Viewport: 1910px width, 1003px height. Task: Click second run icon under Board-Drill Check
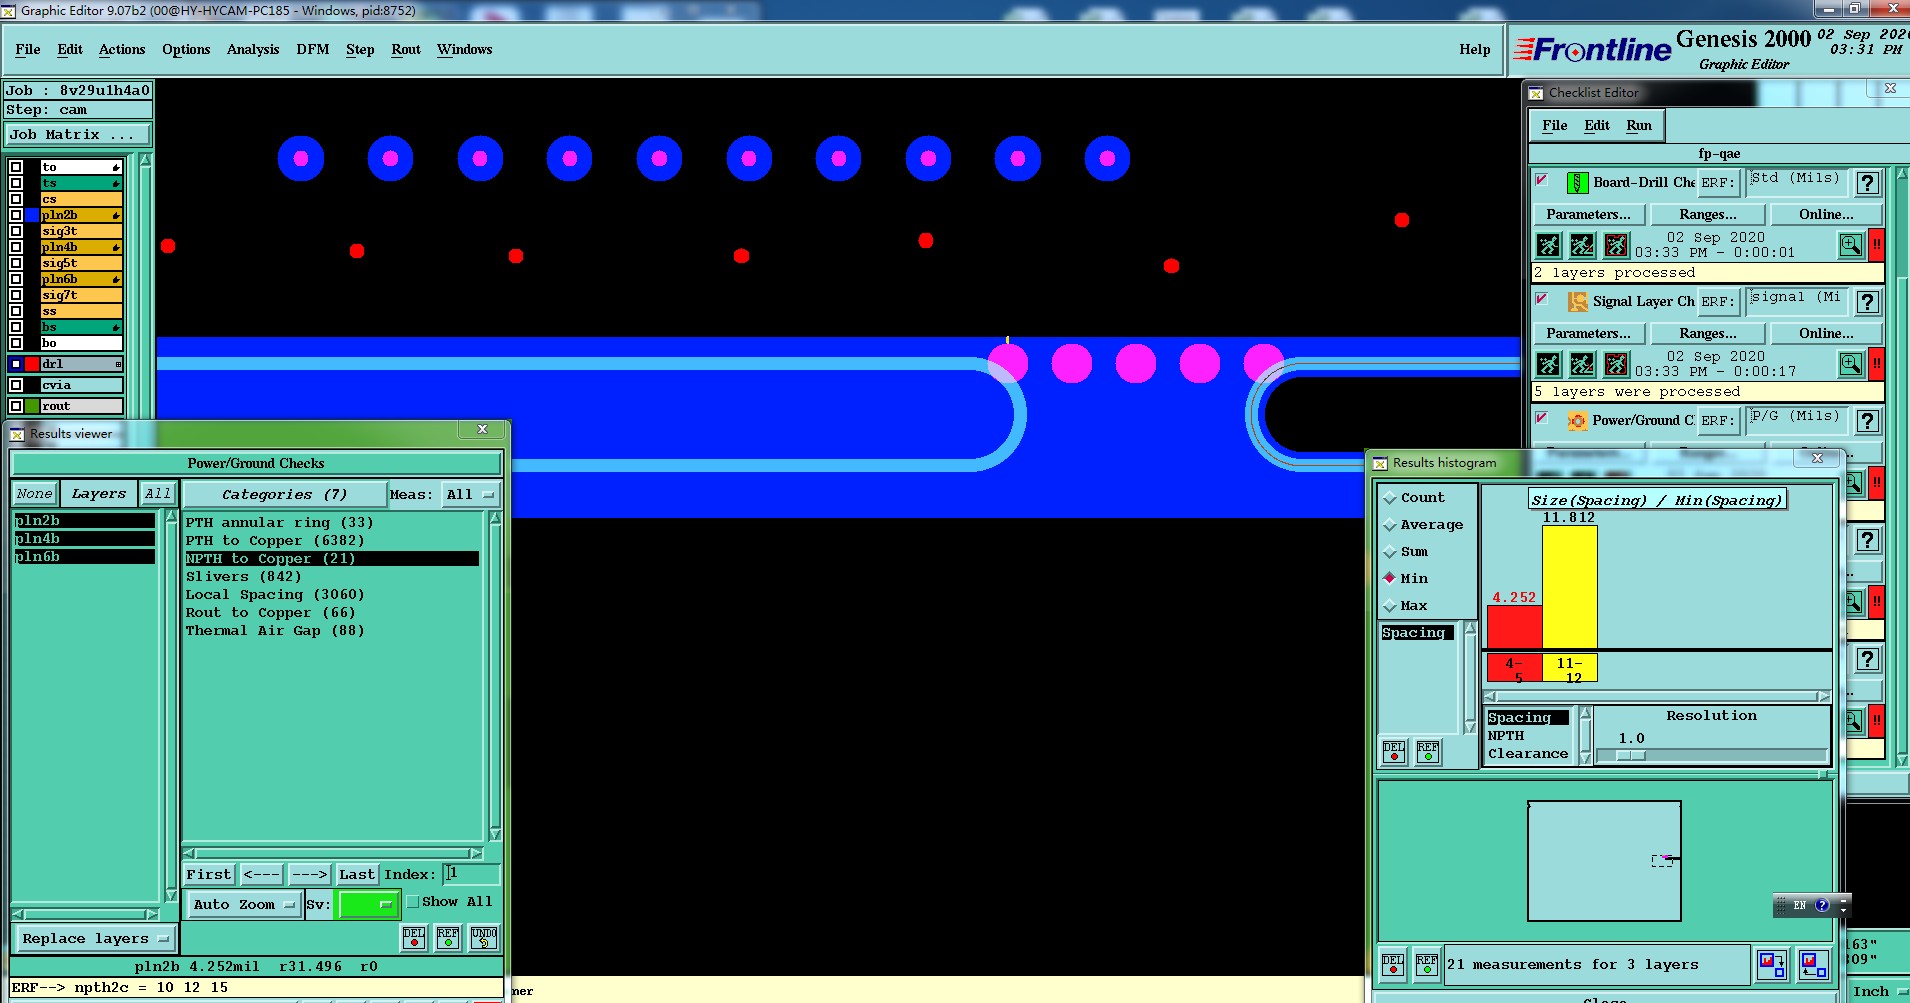(x=1582, y=245)
